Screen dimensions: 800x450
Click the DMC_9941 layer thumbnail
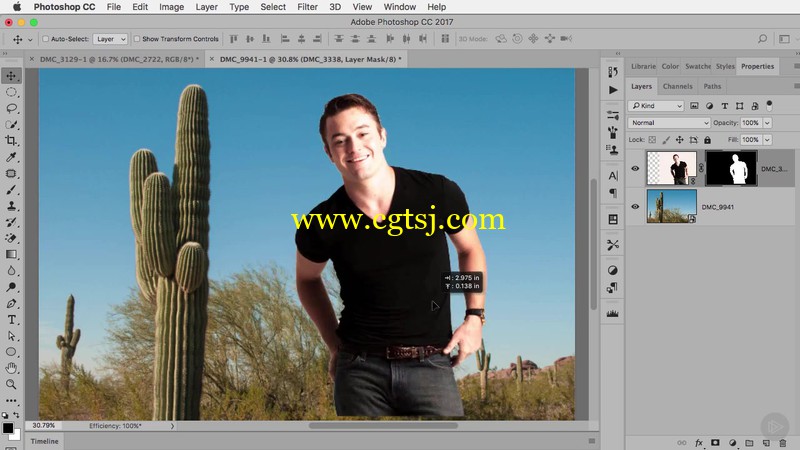coord(671,207)
